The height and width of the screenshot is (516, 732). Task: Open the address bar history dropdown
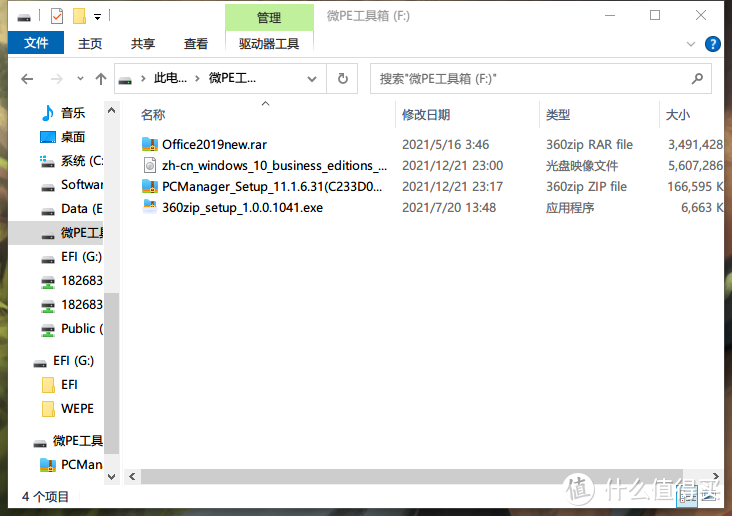pyautogui.click(x=312, y=79)
